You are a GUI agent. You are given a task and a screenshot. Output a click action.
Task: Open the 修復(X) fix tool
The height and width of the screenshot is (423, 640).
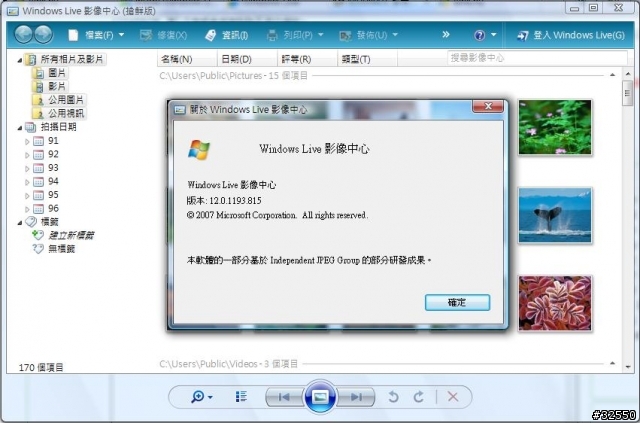[x=163, y=35]
